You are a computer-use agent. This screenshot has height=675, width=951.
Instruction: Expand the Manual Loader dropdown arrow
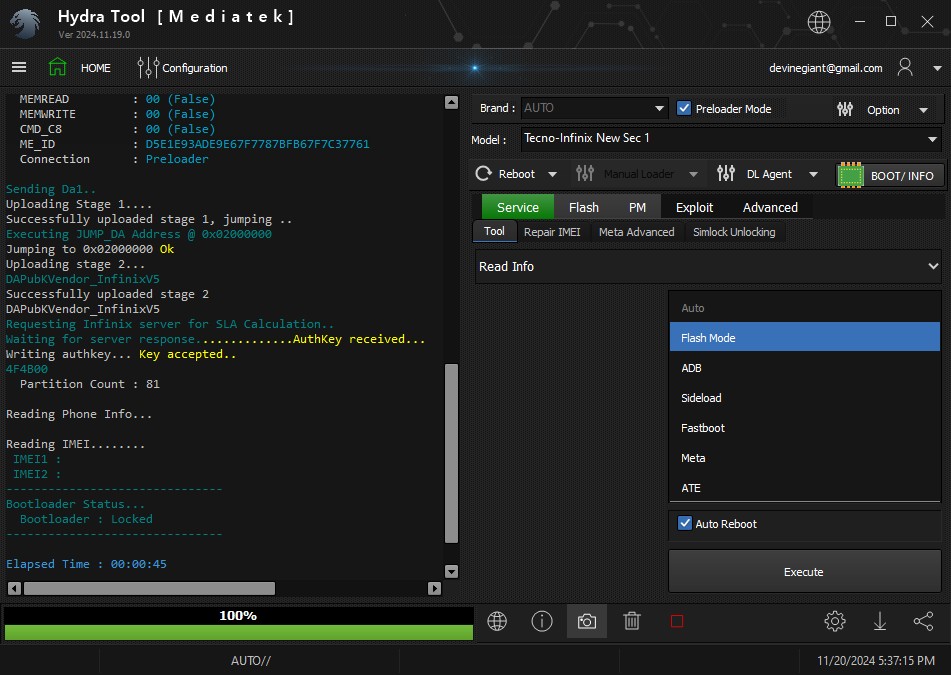click(x=693, y=175)
